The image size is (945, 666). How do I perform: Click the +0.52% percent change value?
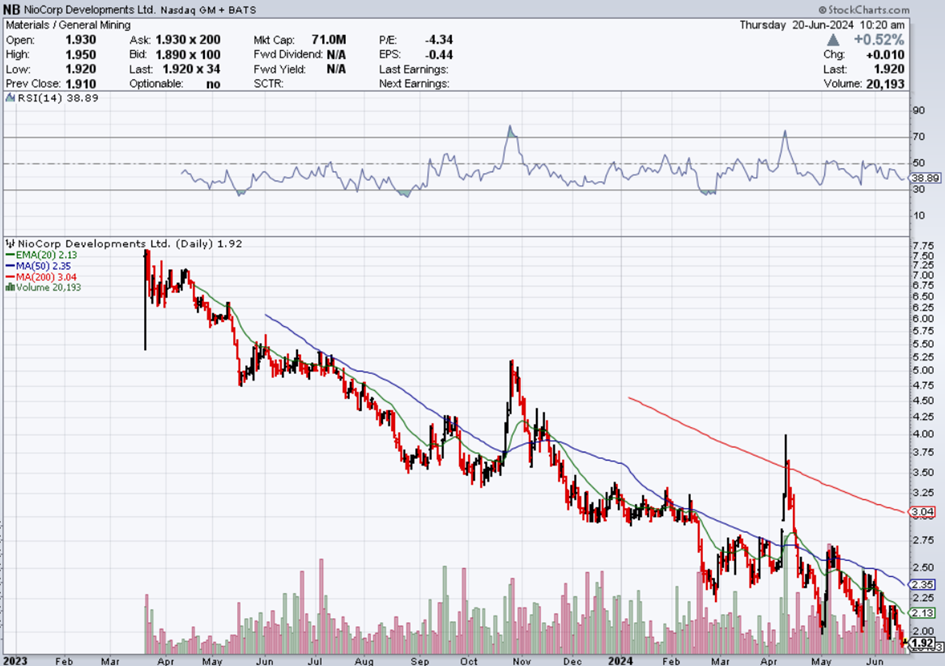click(879, 40)
